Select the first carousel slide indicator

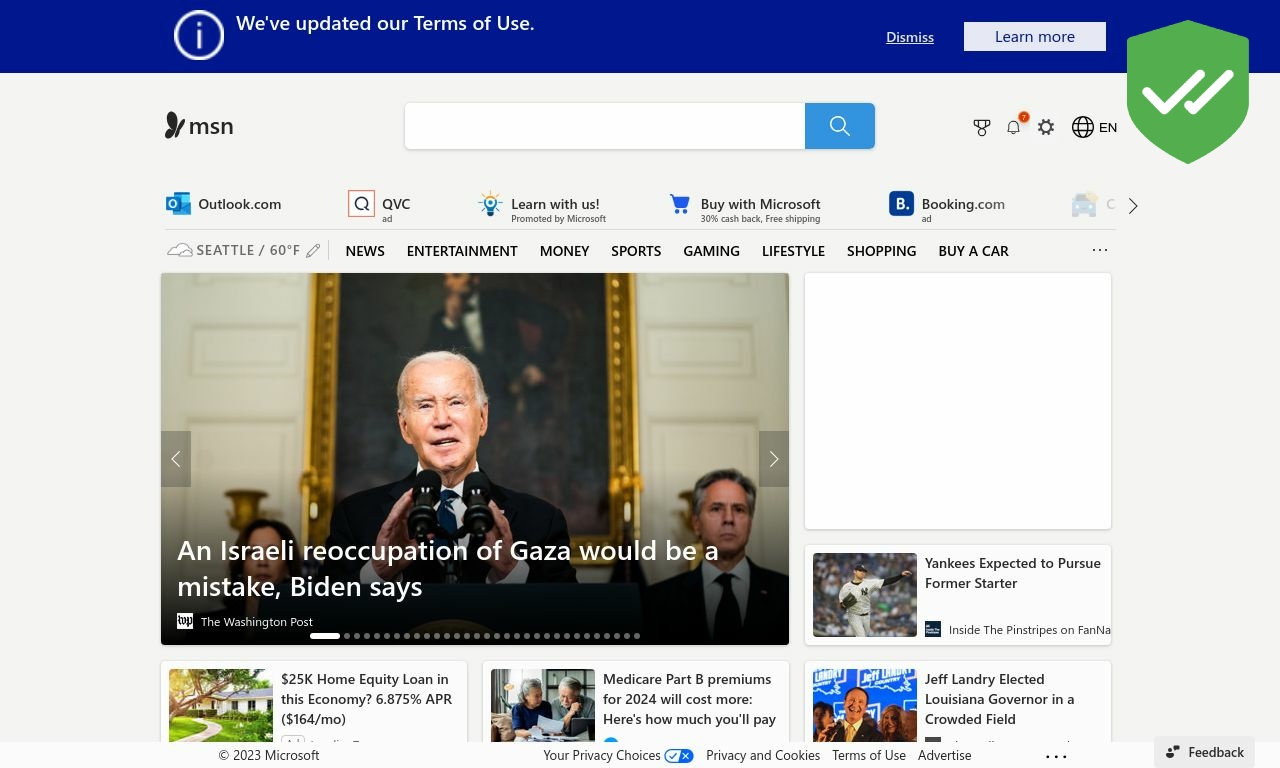coord(325,636)
